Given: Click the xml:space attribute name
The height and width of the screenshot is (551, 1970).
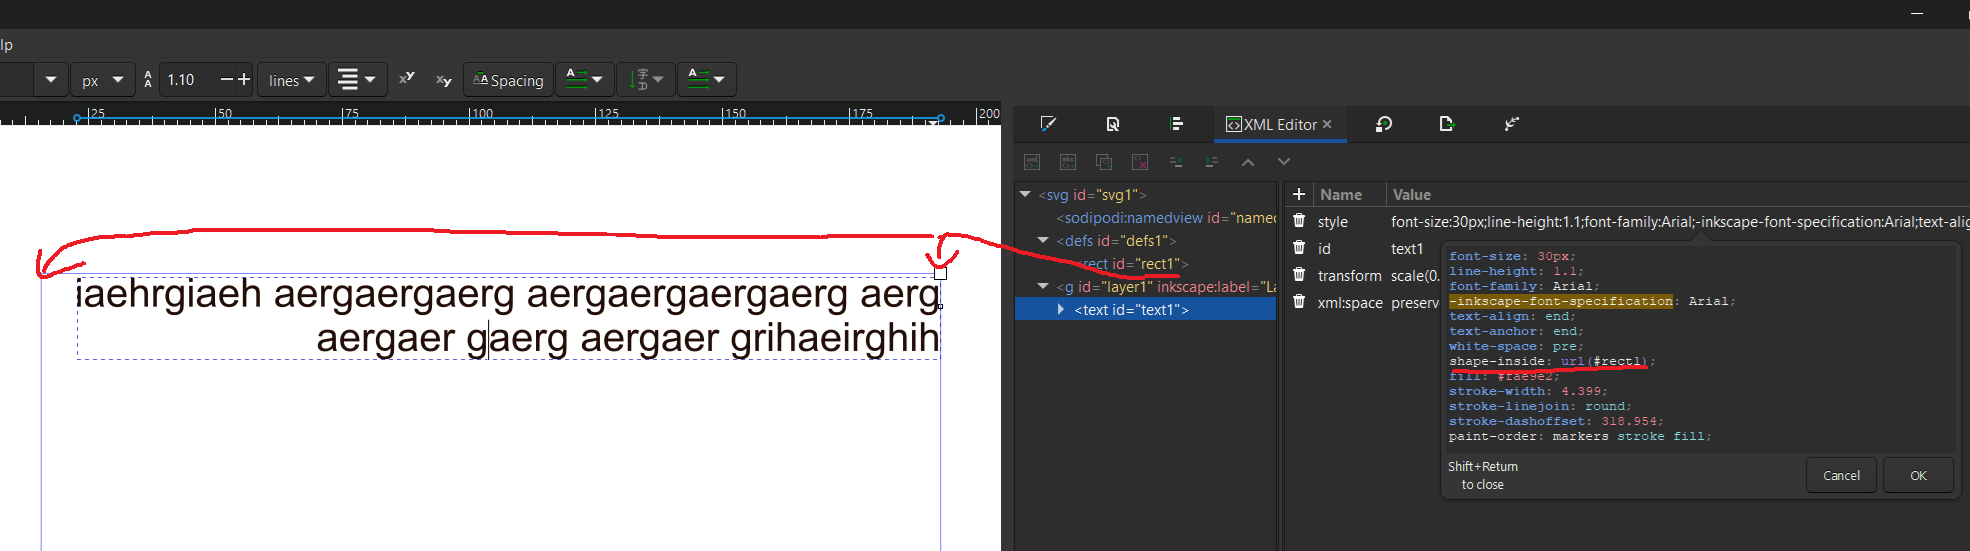Looking at the screenshot, I should click(1350, 303).
